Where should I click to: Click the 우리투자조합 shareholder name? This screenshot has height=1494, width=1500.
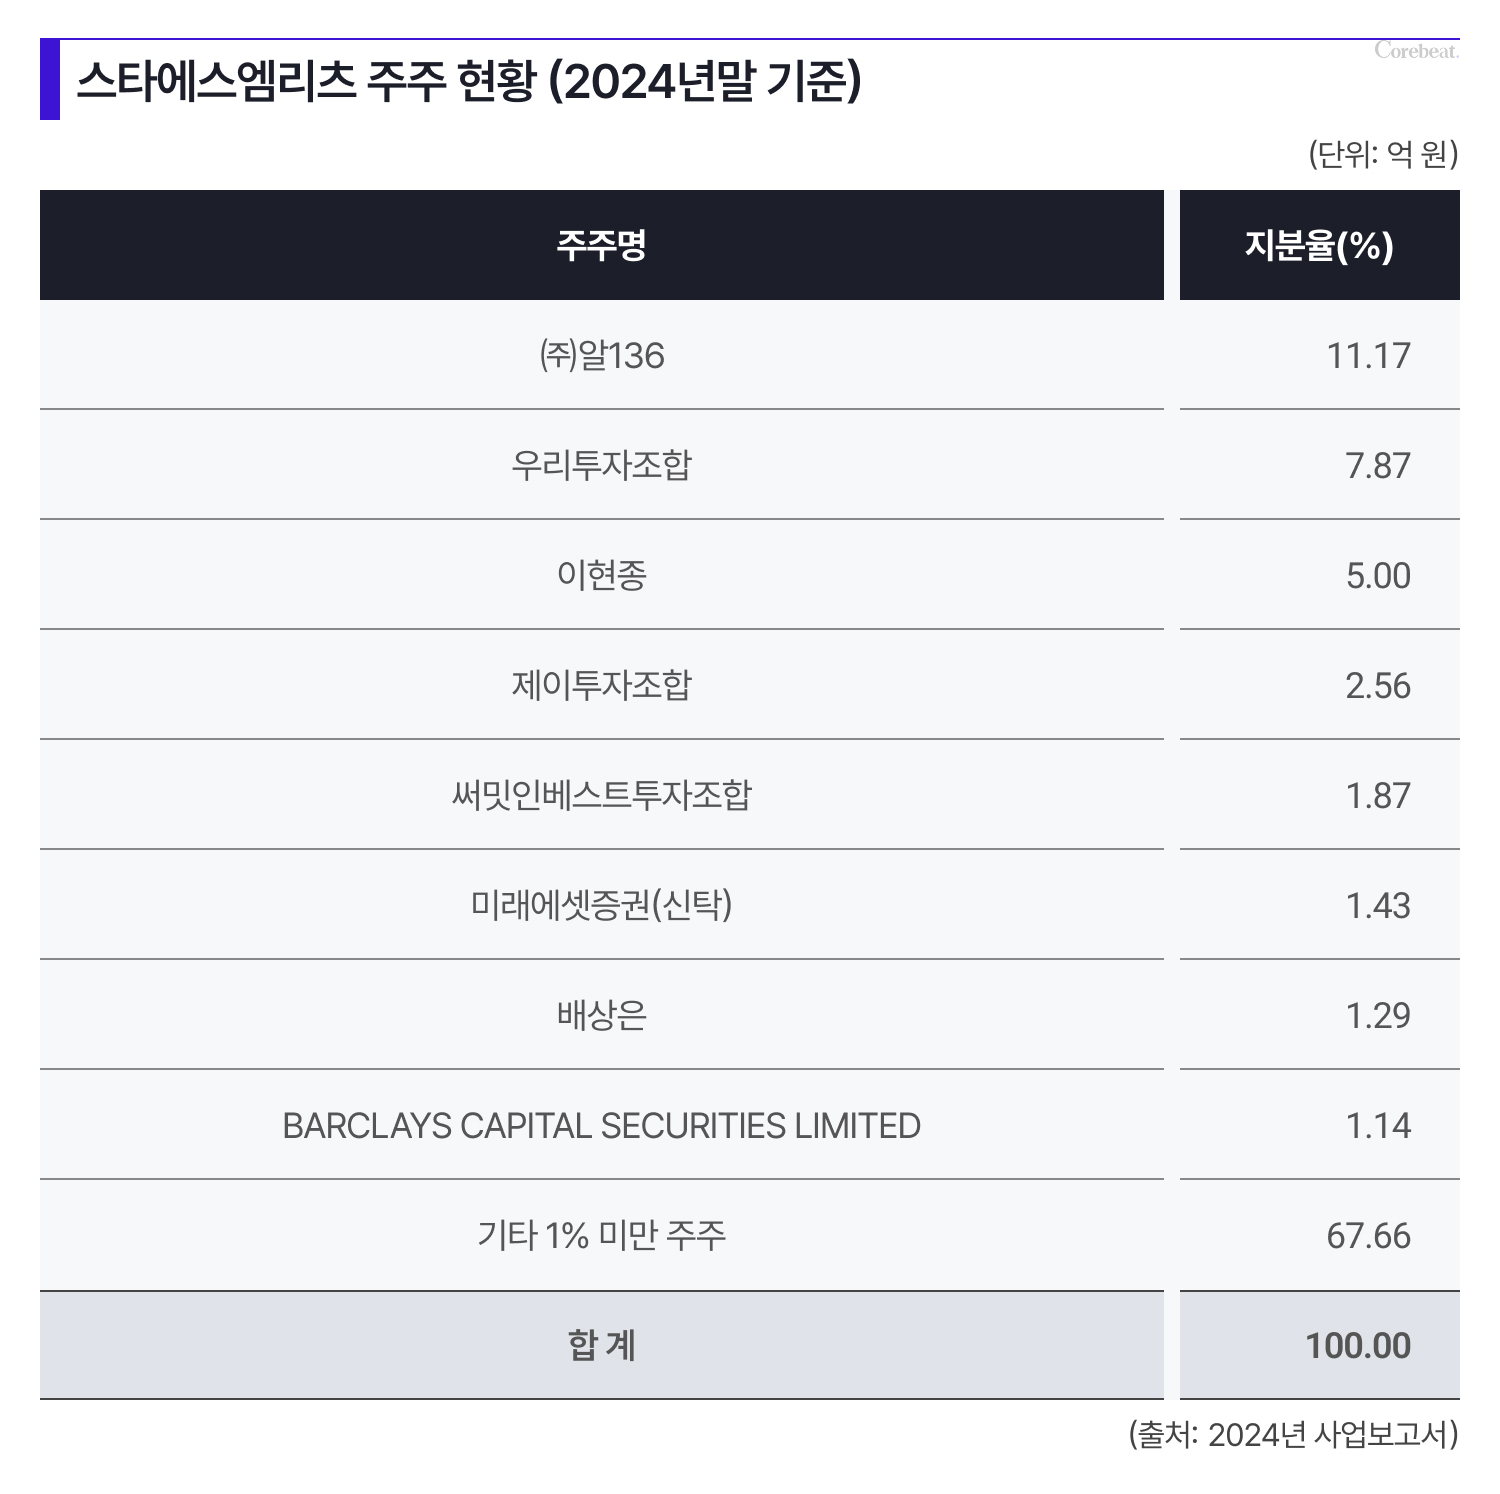point(602,465)
